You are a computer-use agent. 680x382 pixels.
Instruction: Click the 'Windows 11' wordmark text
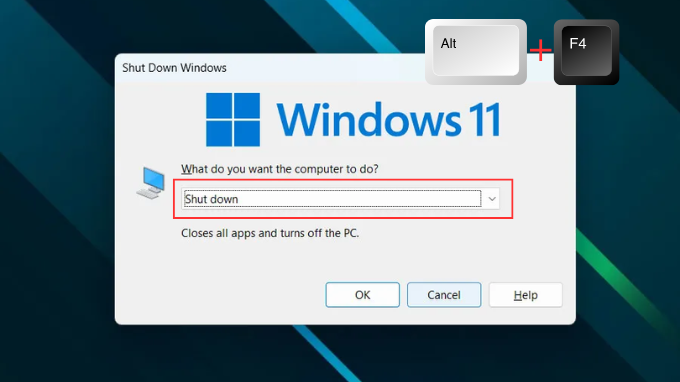(x=389, y=120)
